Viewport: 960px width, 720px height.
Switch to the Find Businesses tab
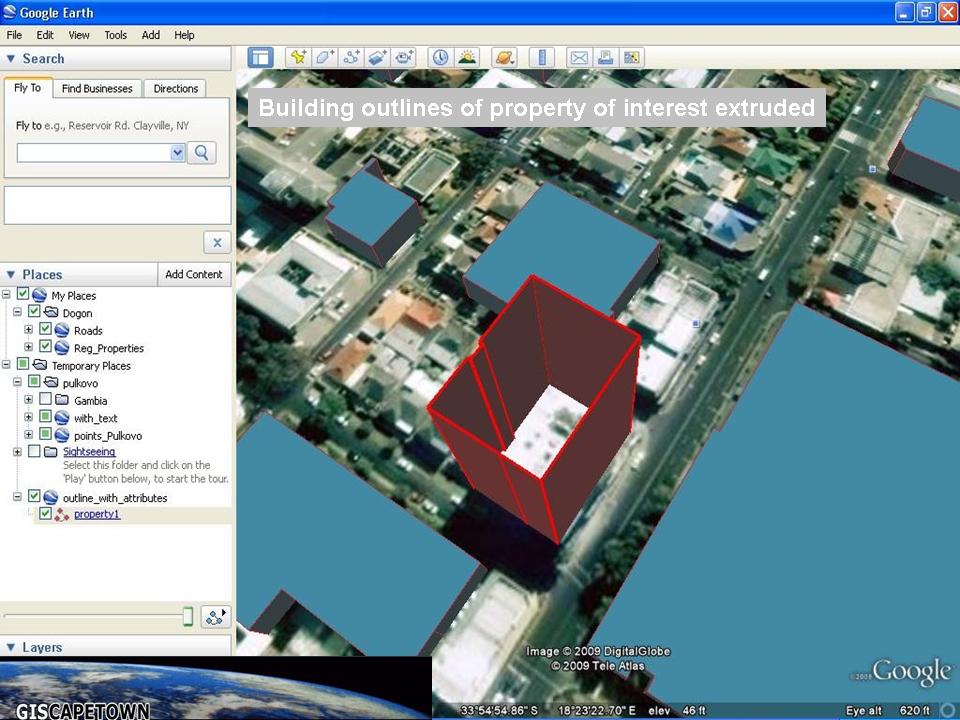point(97,88)
